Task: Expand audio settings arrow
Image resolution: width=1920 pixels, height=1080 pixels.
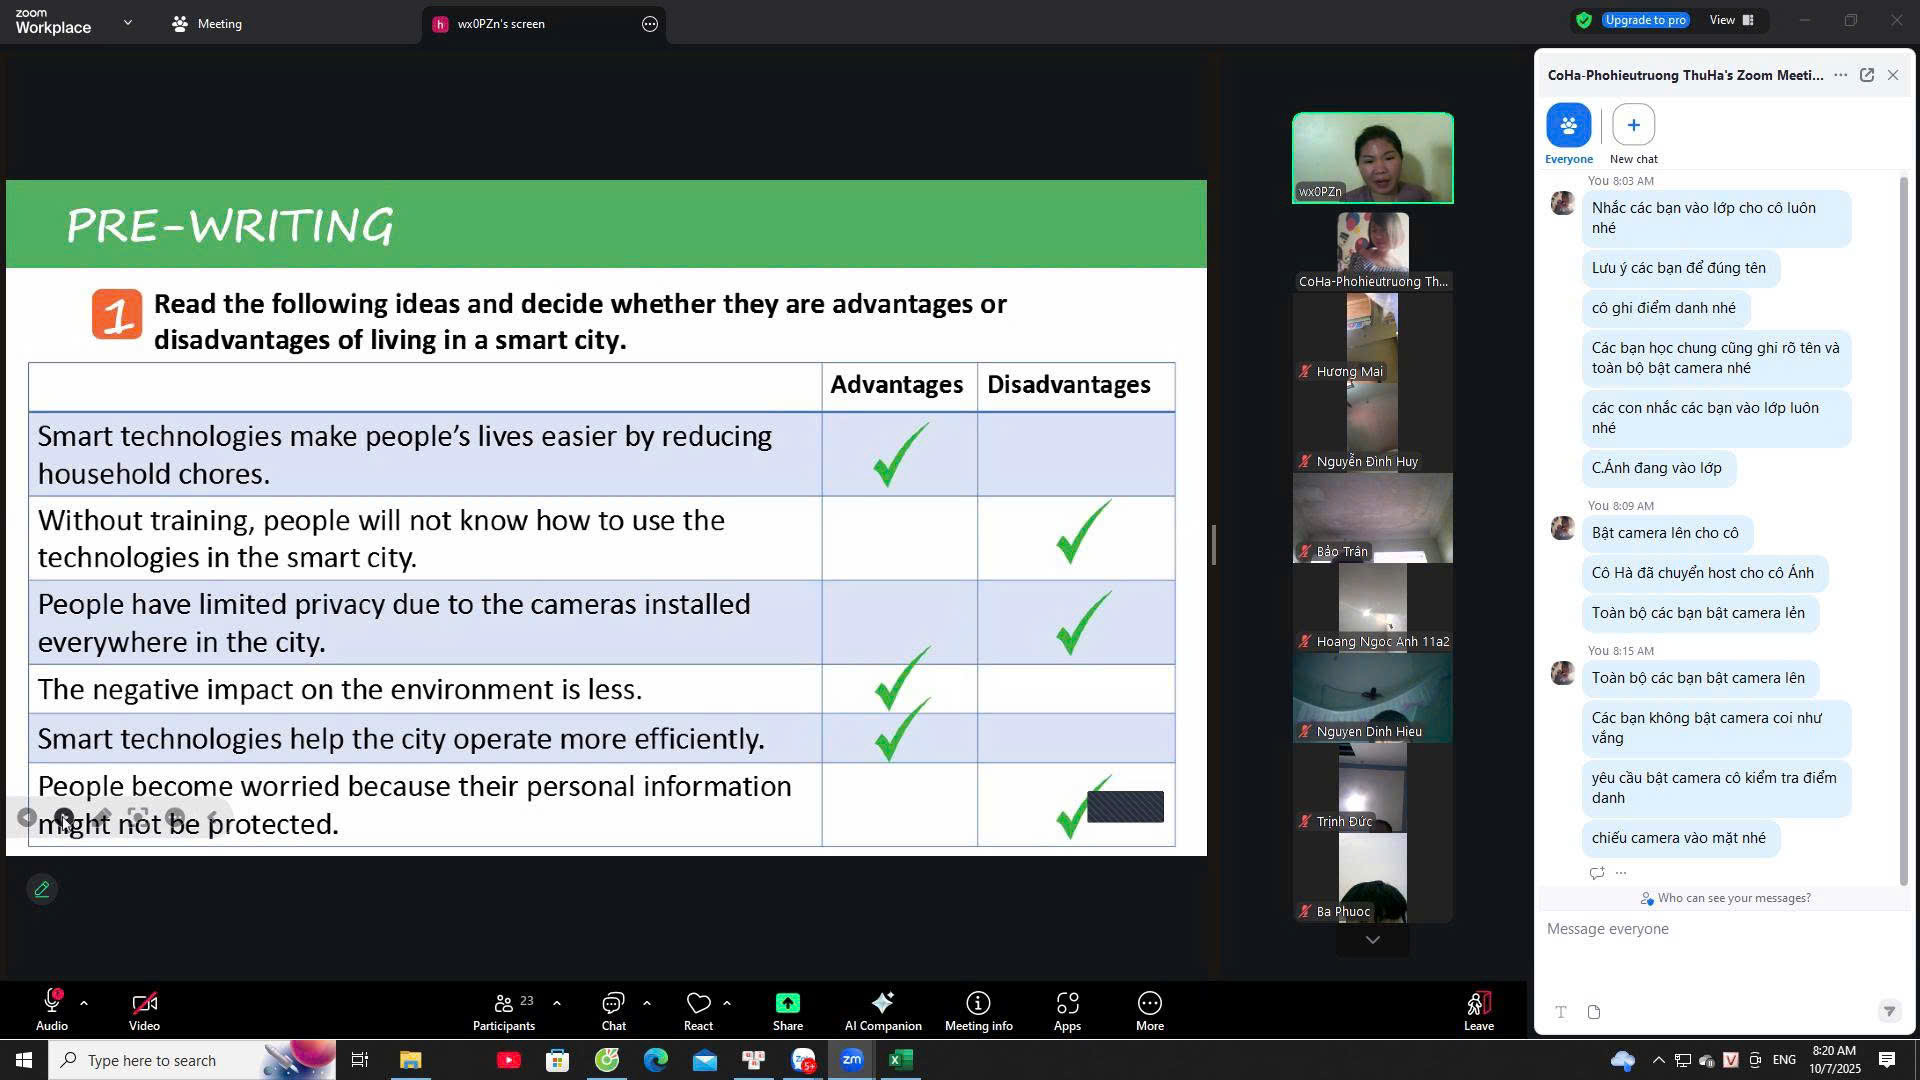Action: click(84, 1002)
